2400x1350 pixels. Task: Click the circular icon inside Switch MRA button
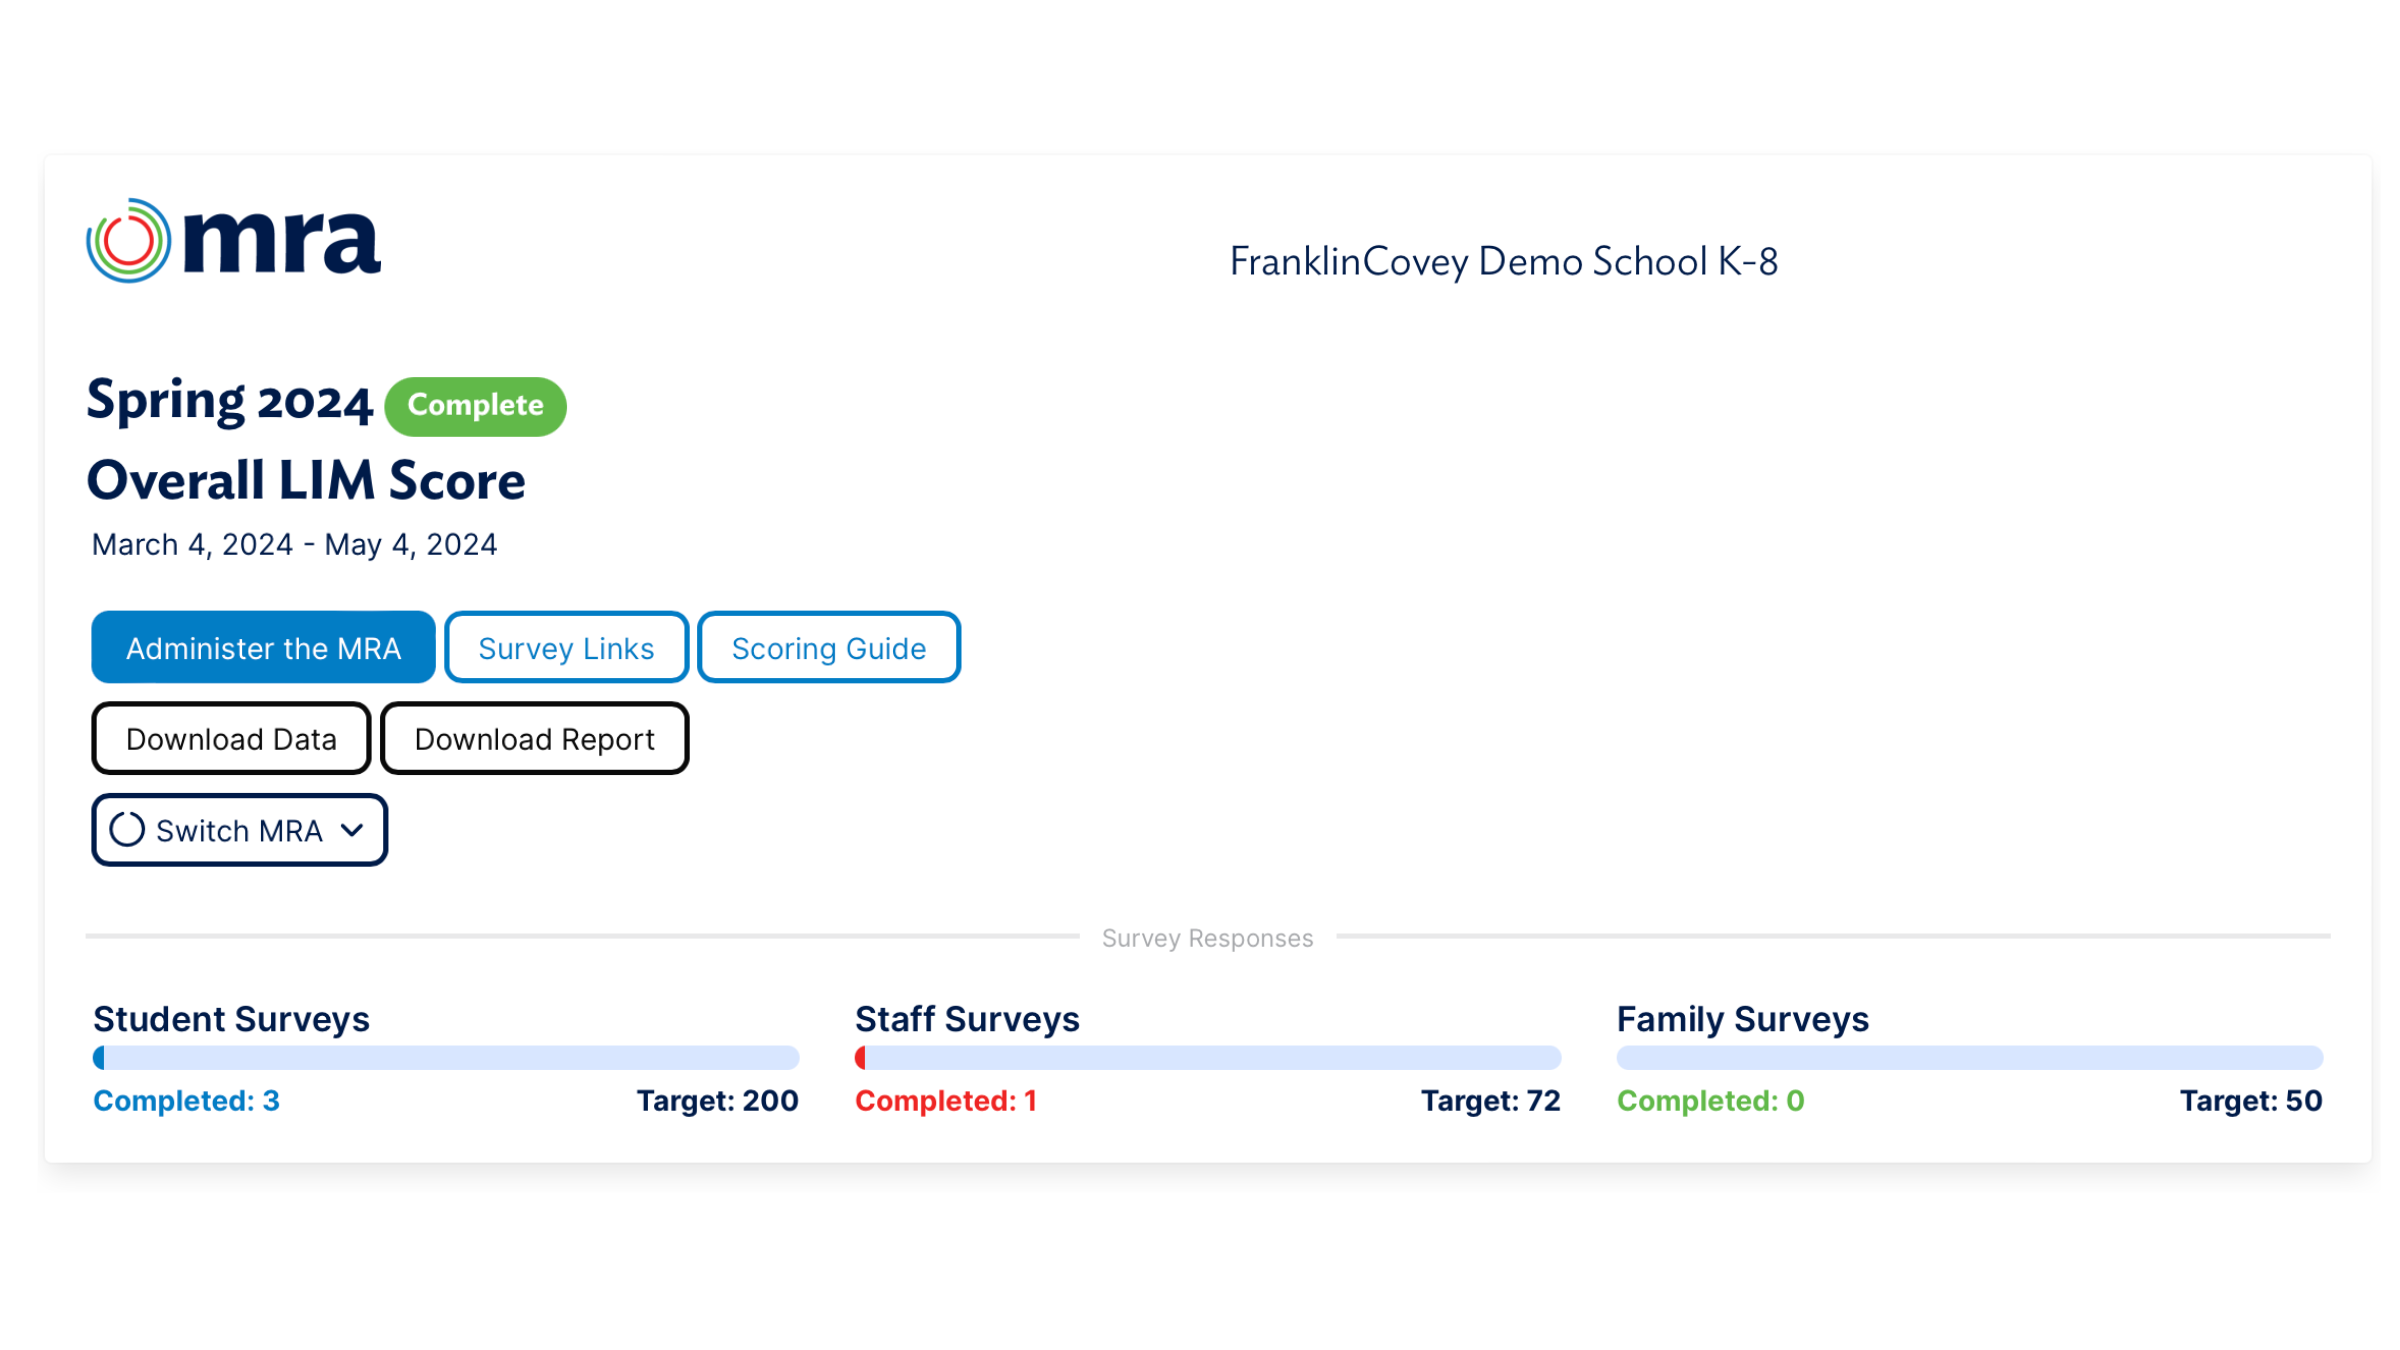click(129, 829)
